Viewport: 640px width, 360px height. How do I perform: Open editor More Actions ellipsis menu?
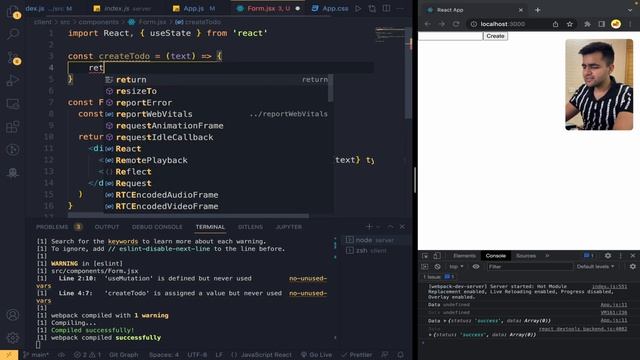click(x=400, y=8)
